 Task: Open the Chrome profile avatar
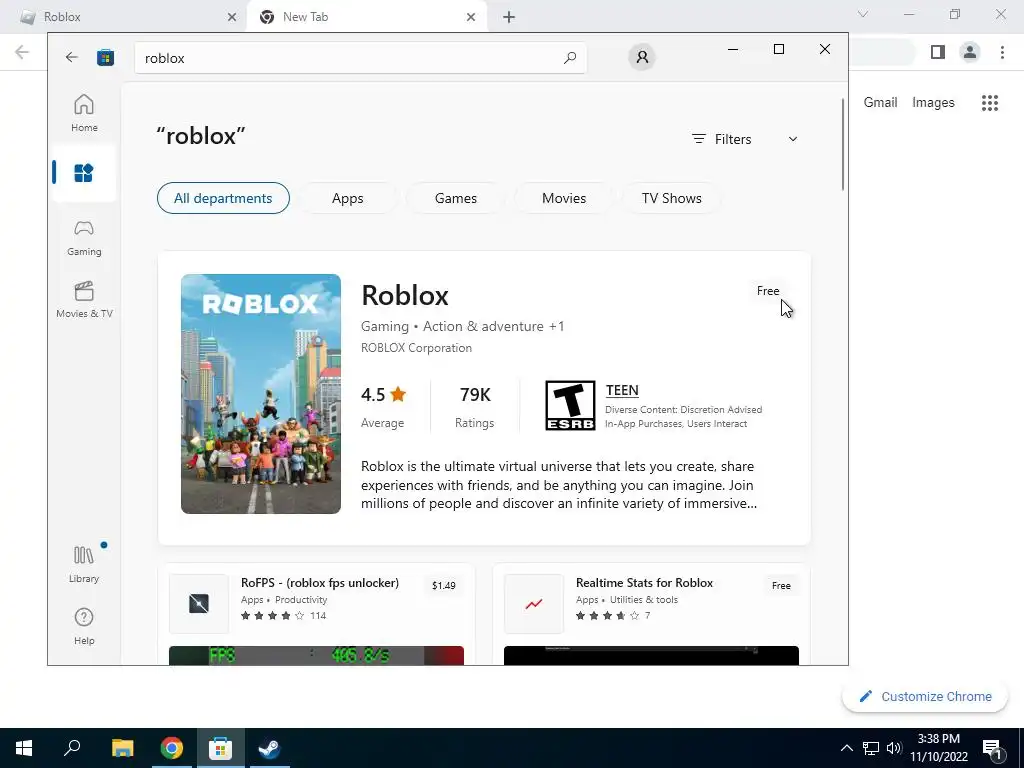(970, 52)
